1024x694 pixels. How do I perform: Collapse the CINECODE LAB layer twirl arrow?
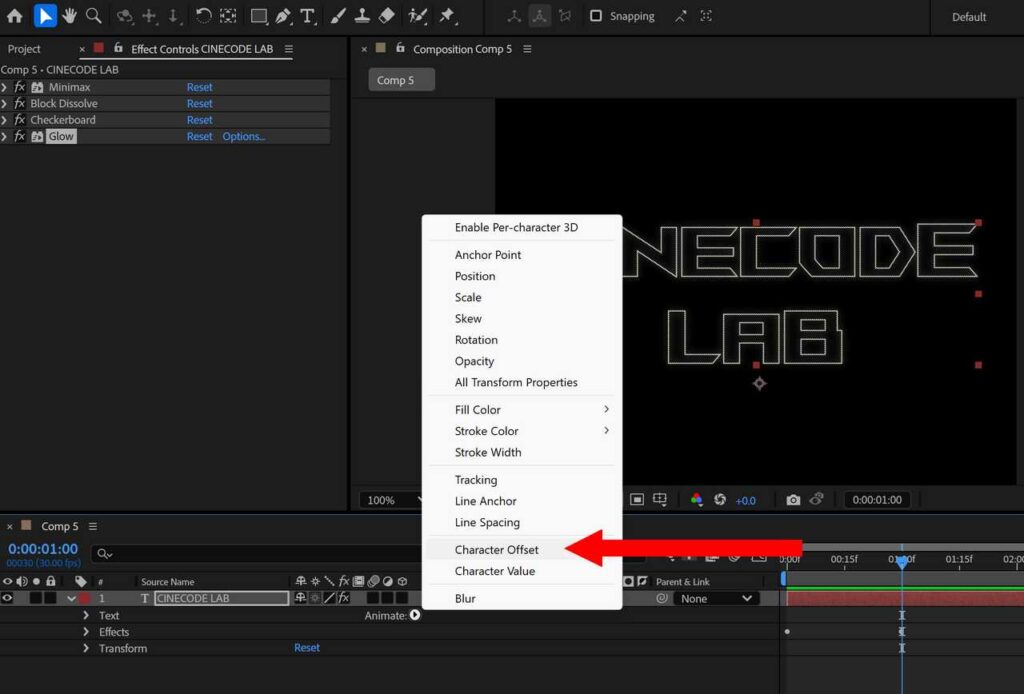click(x=71, y=598)
